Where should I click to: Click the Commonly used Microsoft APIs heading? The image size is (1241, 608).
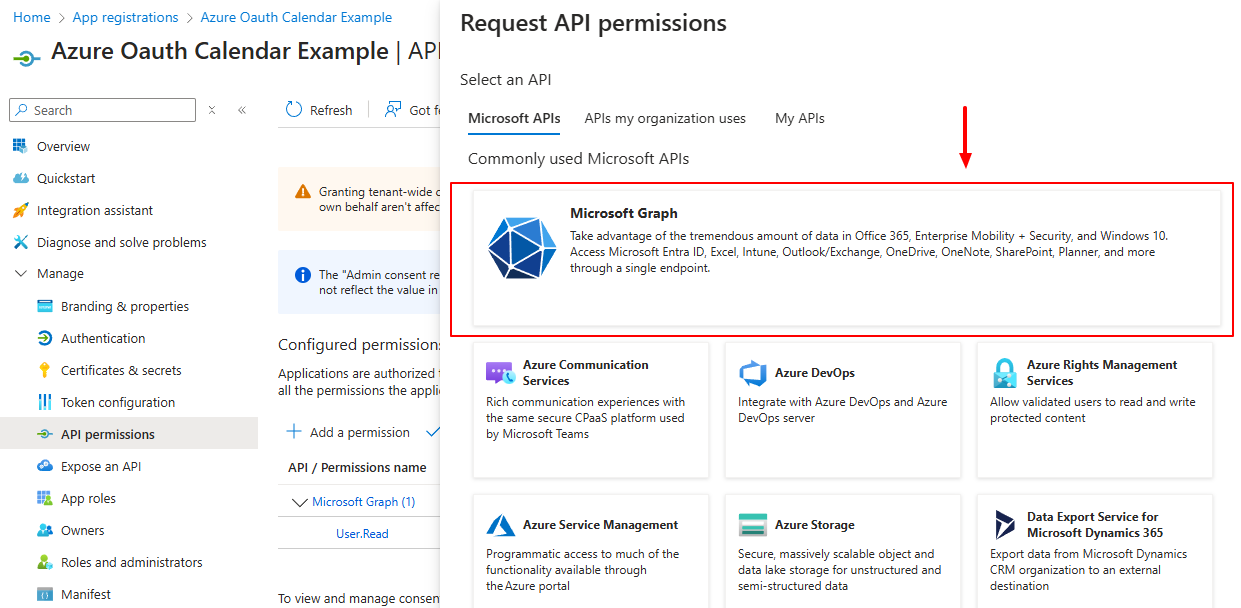click(x=578, y=159)
